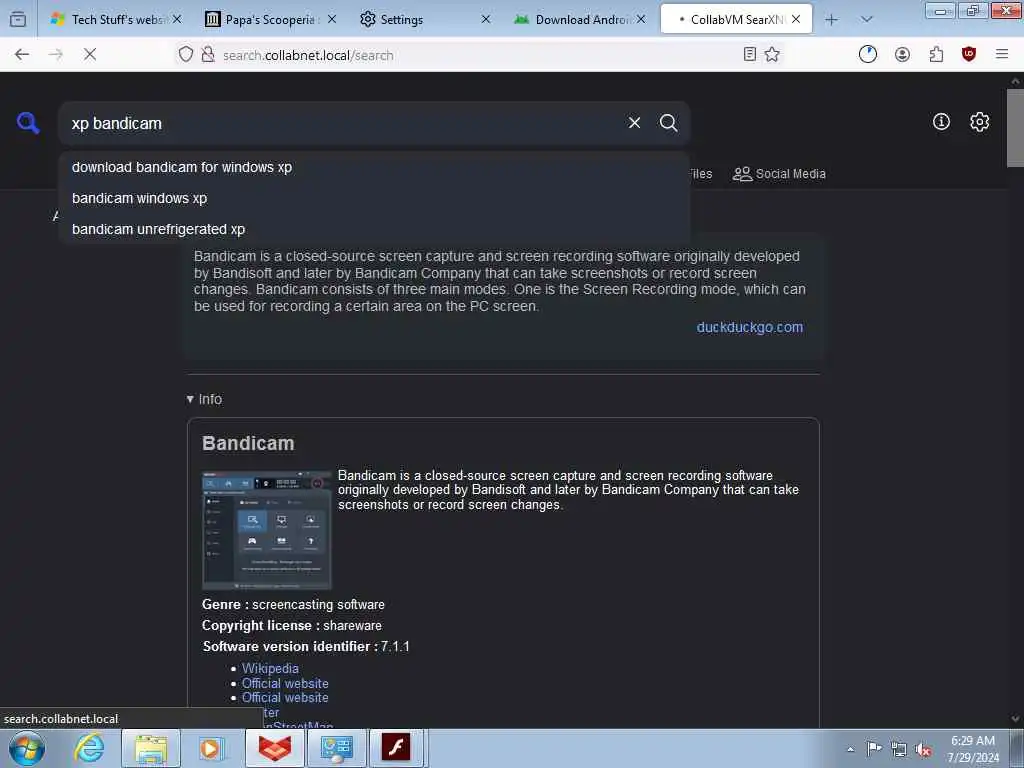Open tracking protection shield icon in address bar
This screenshot has width=1024, height=768.
(186, 55)
